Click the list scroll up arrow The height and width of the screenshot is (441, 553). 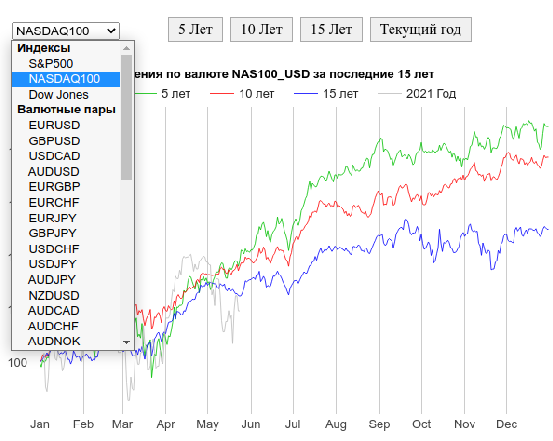pyautogui.click(x=126, y=48)
